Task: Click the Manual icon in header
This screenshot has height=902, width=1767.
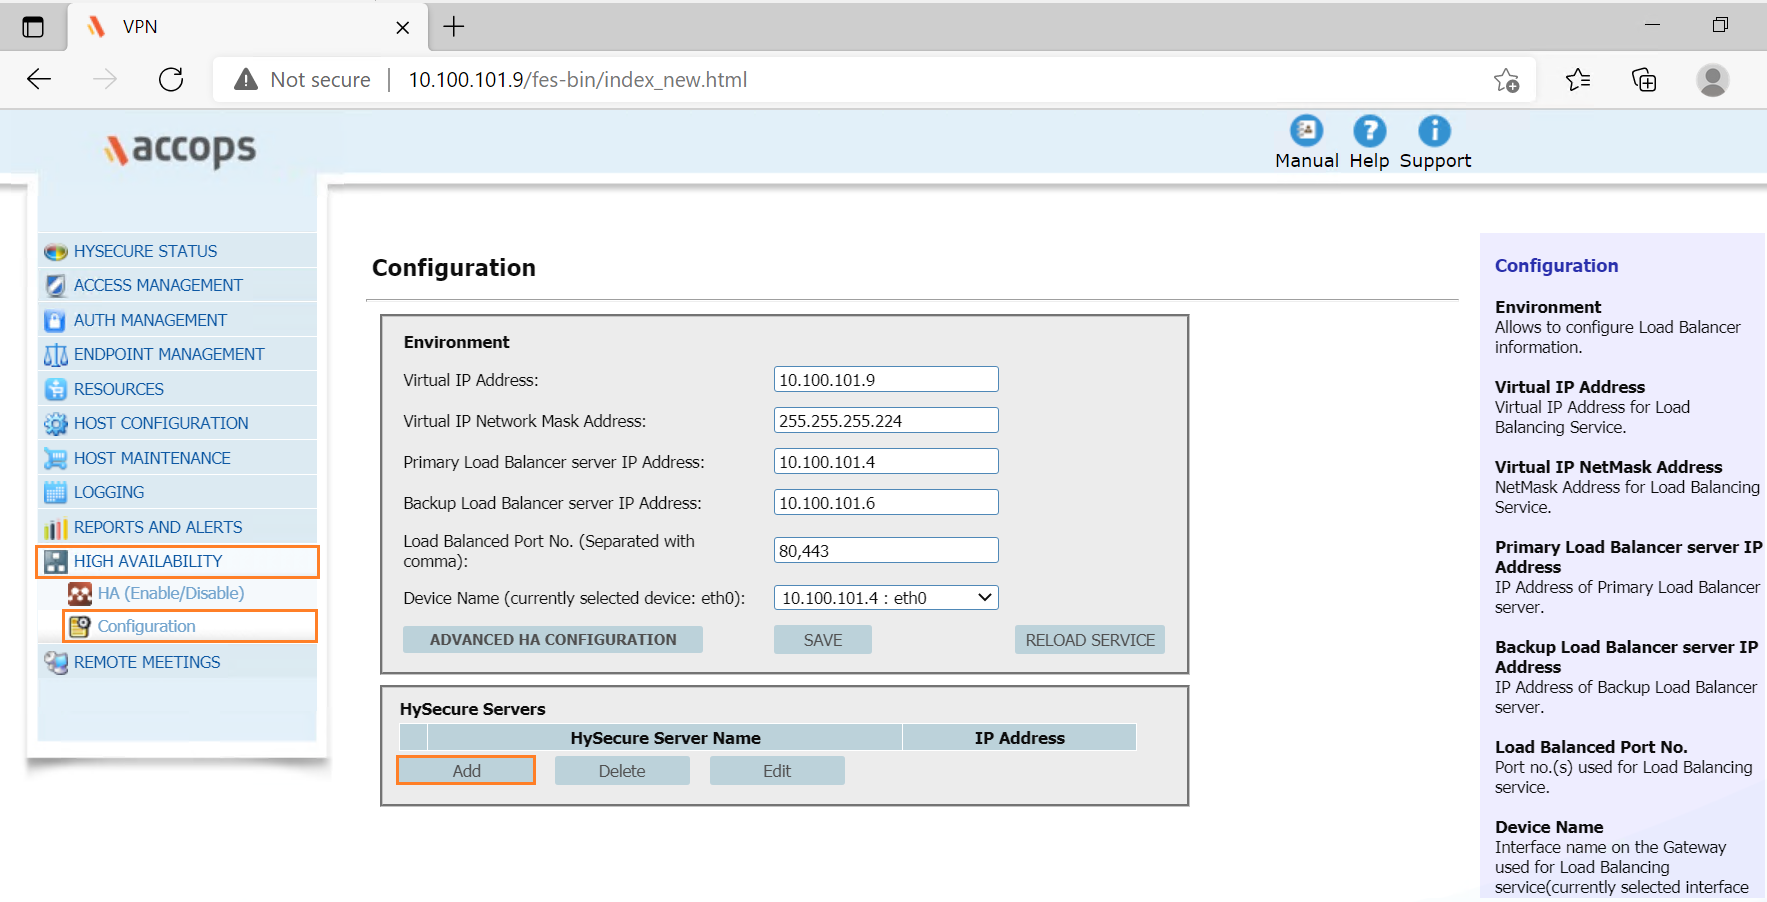Action: point(1306,131)
